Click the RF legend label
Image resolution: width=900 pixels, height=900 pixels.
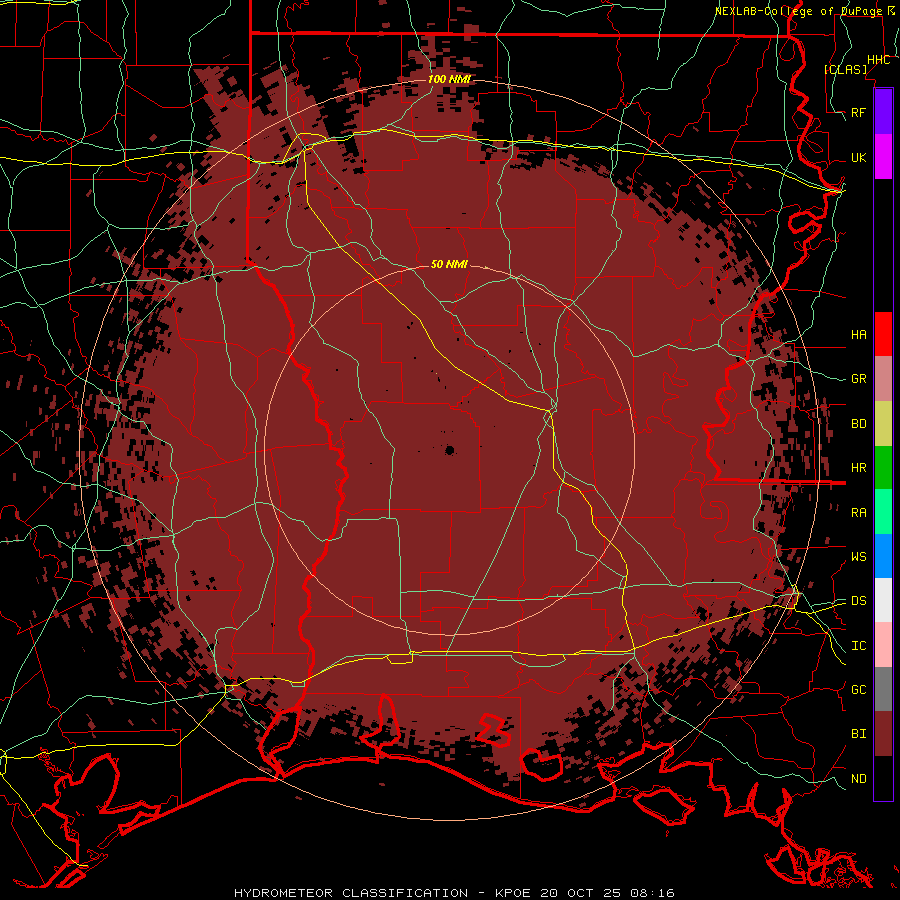coord(859,112)
